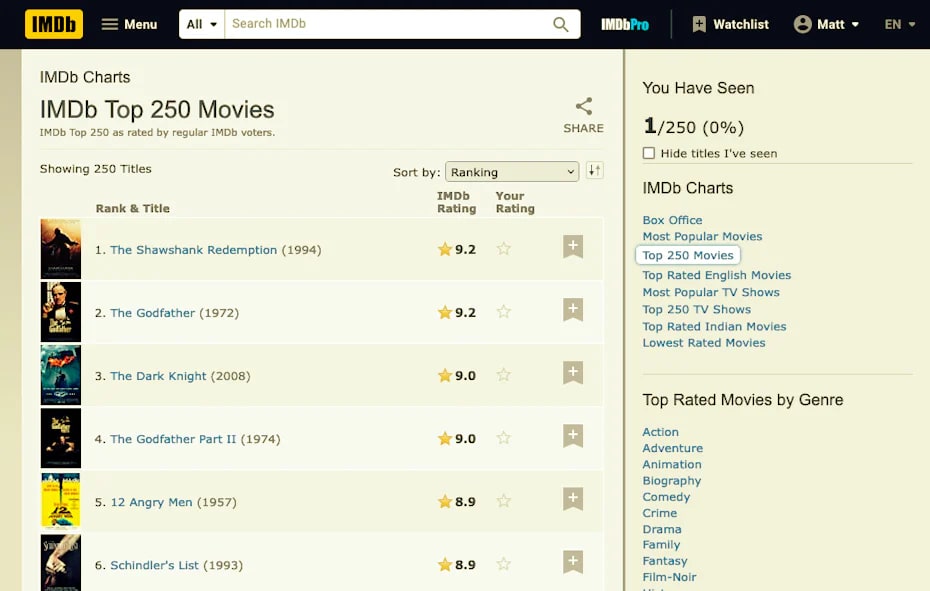Open the hamburger Menu
930x591 pixels.
coord(130,23)
